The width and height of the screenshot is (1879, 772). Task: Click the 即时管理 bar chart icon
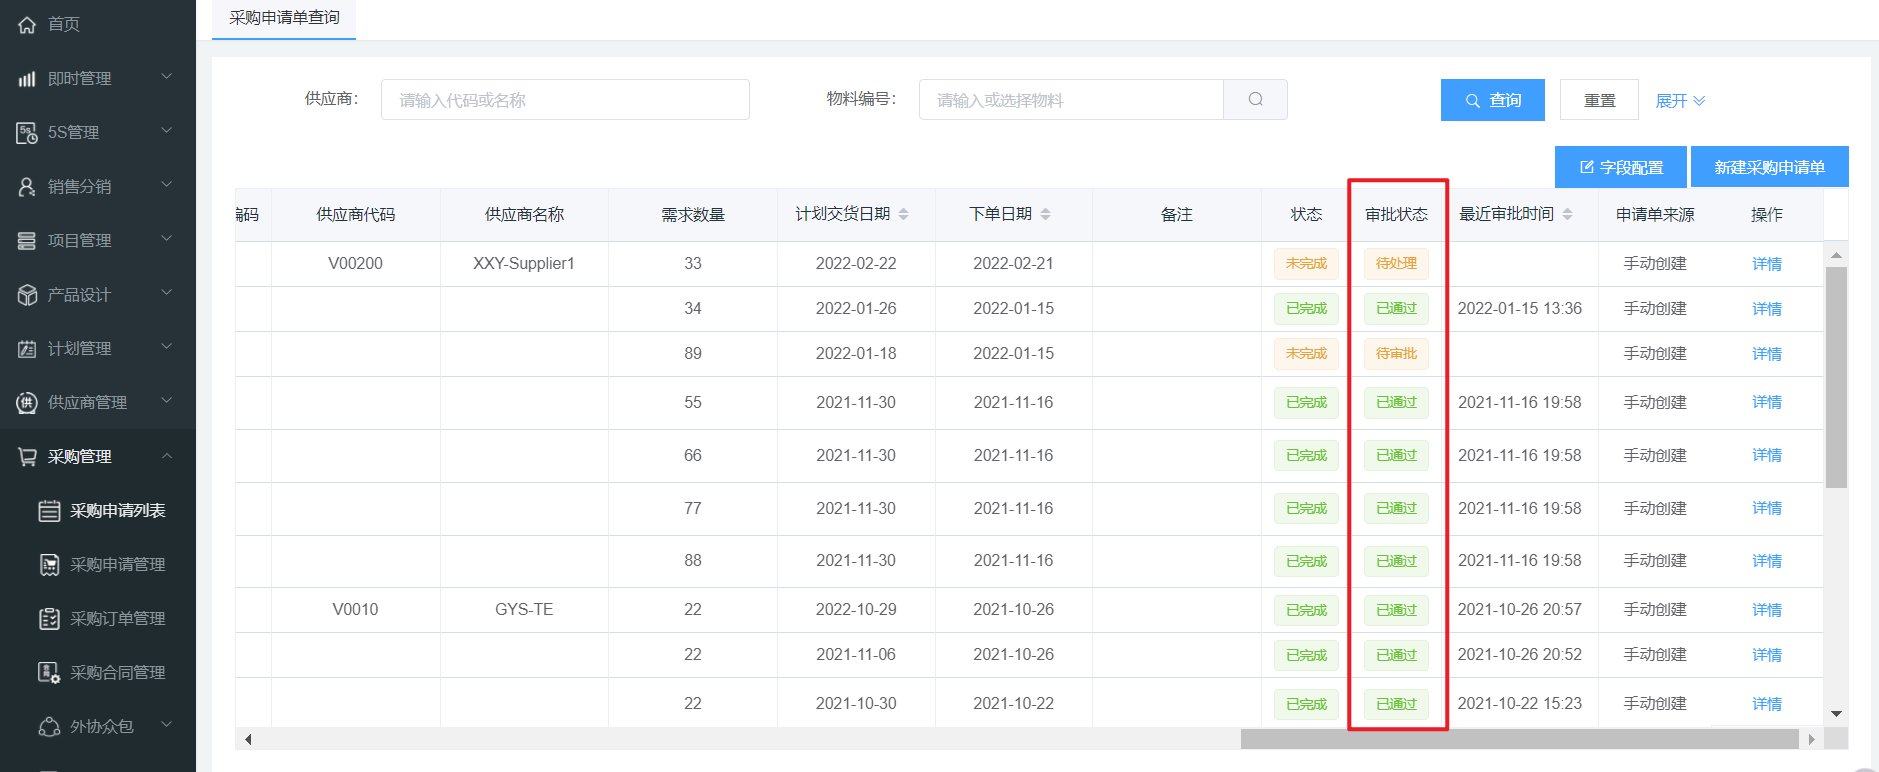27,79
